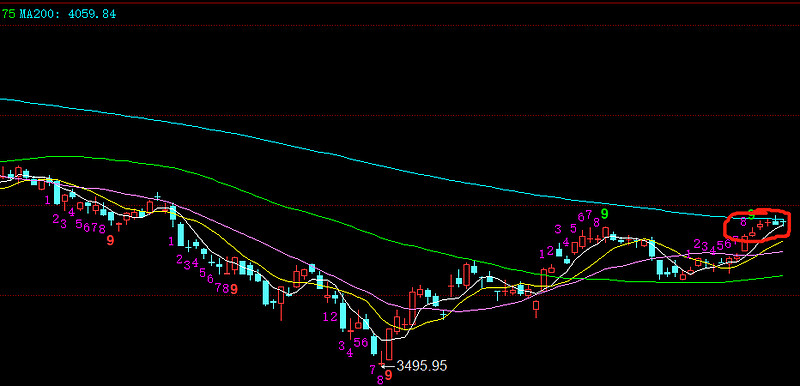This screenshot has width=800, height=386.
Task: Click the tall red candle at chart bottom
Action: click(390, 344)
